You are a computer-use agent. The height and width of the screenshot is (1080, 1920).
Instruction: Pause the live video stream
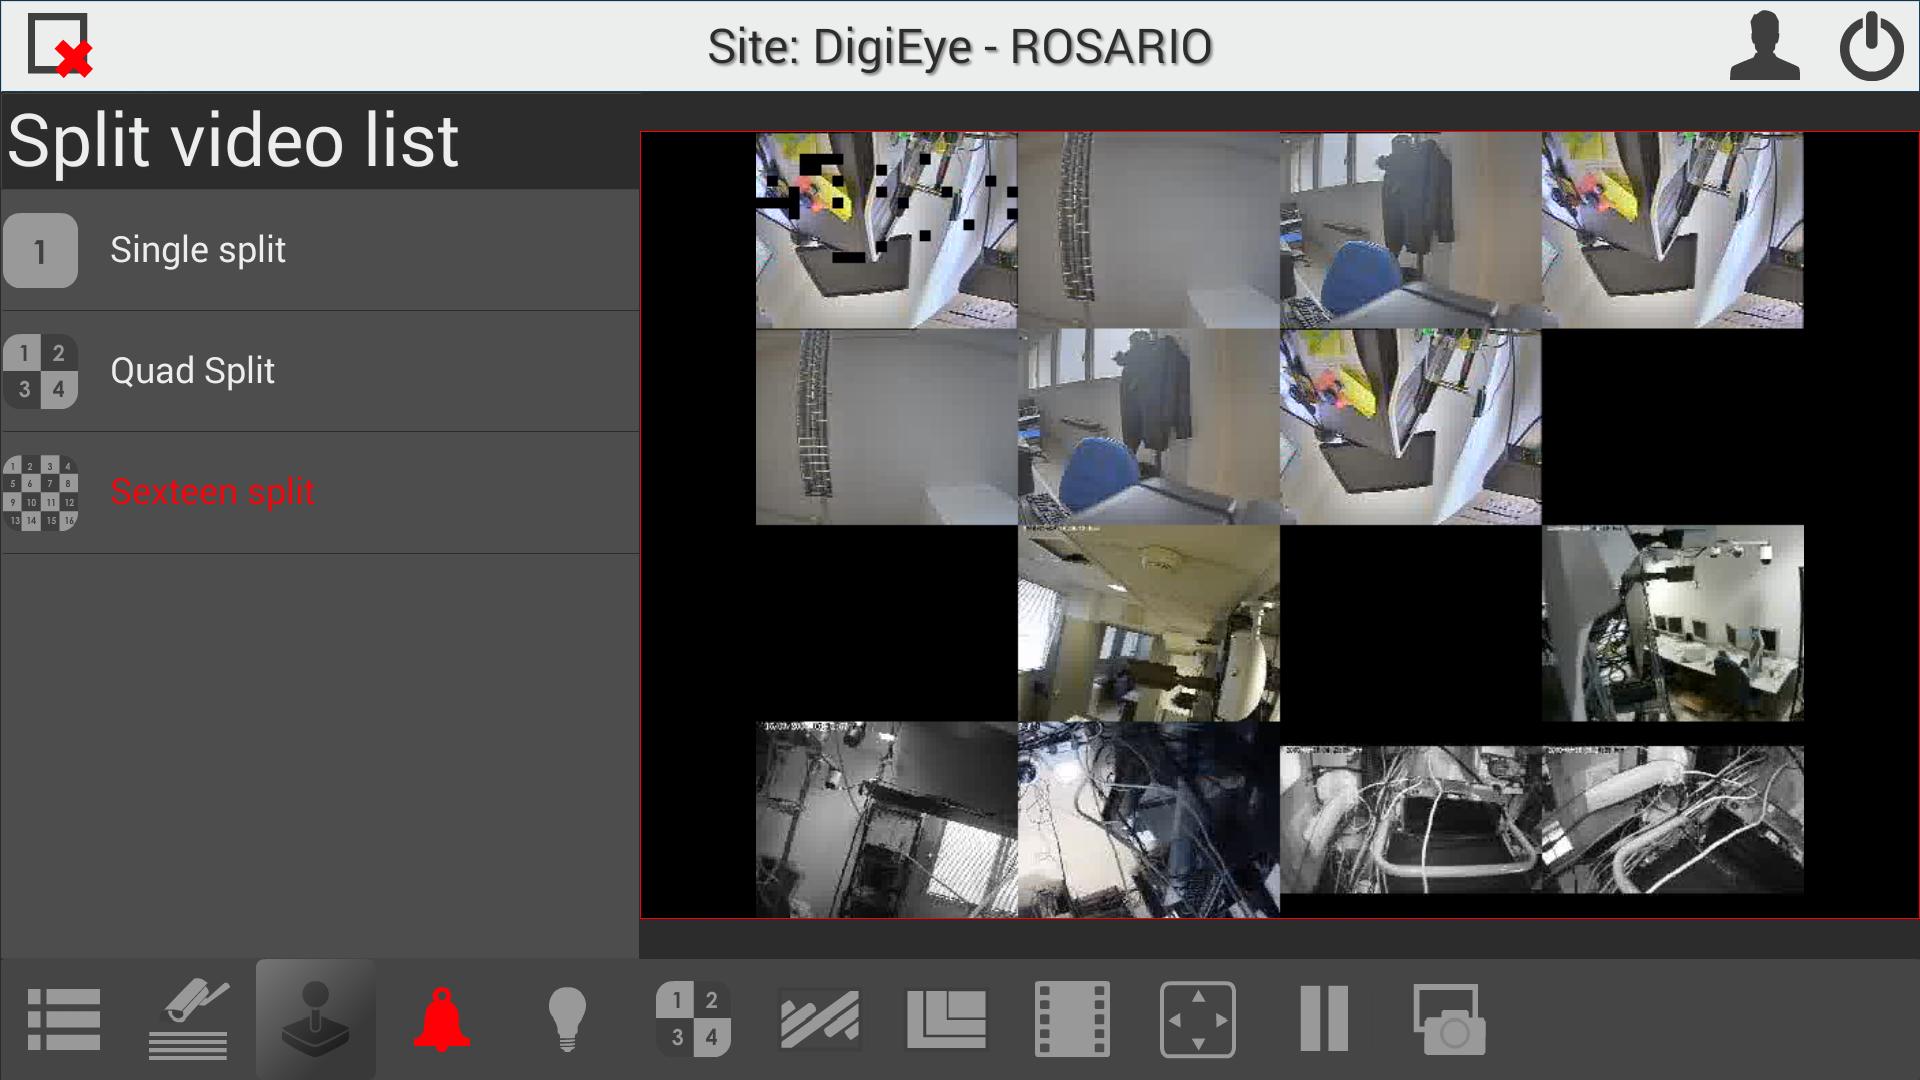1324,1020
